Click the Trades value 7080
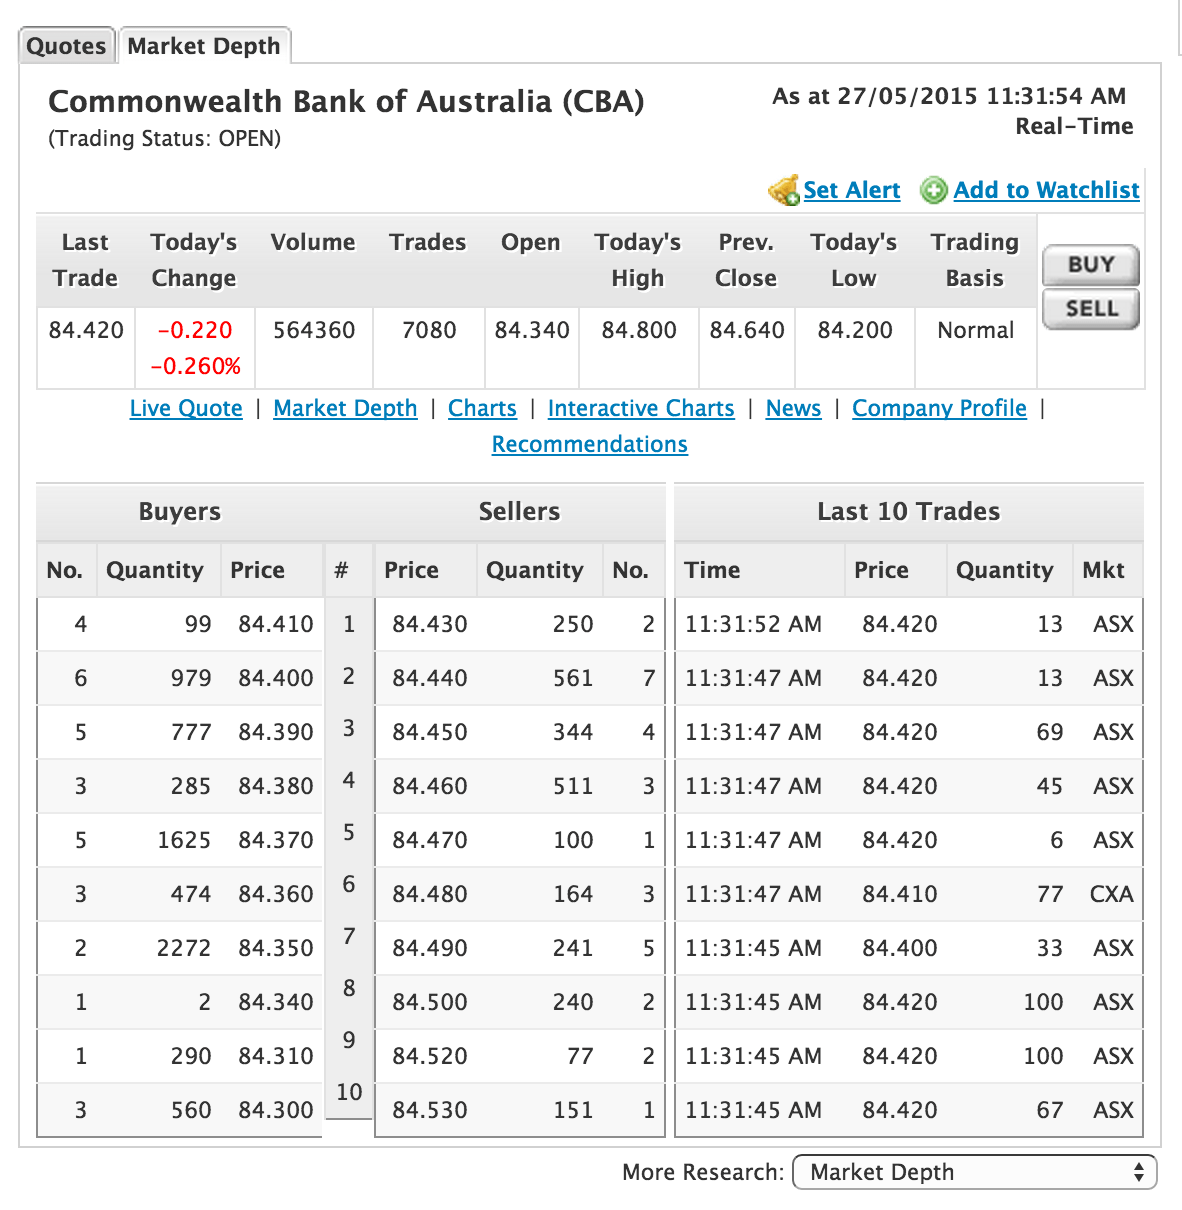 (429, 330)
